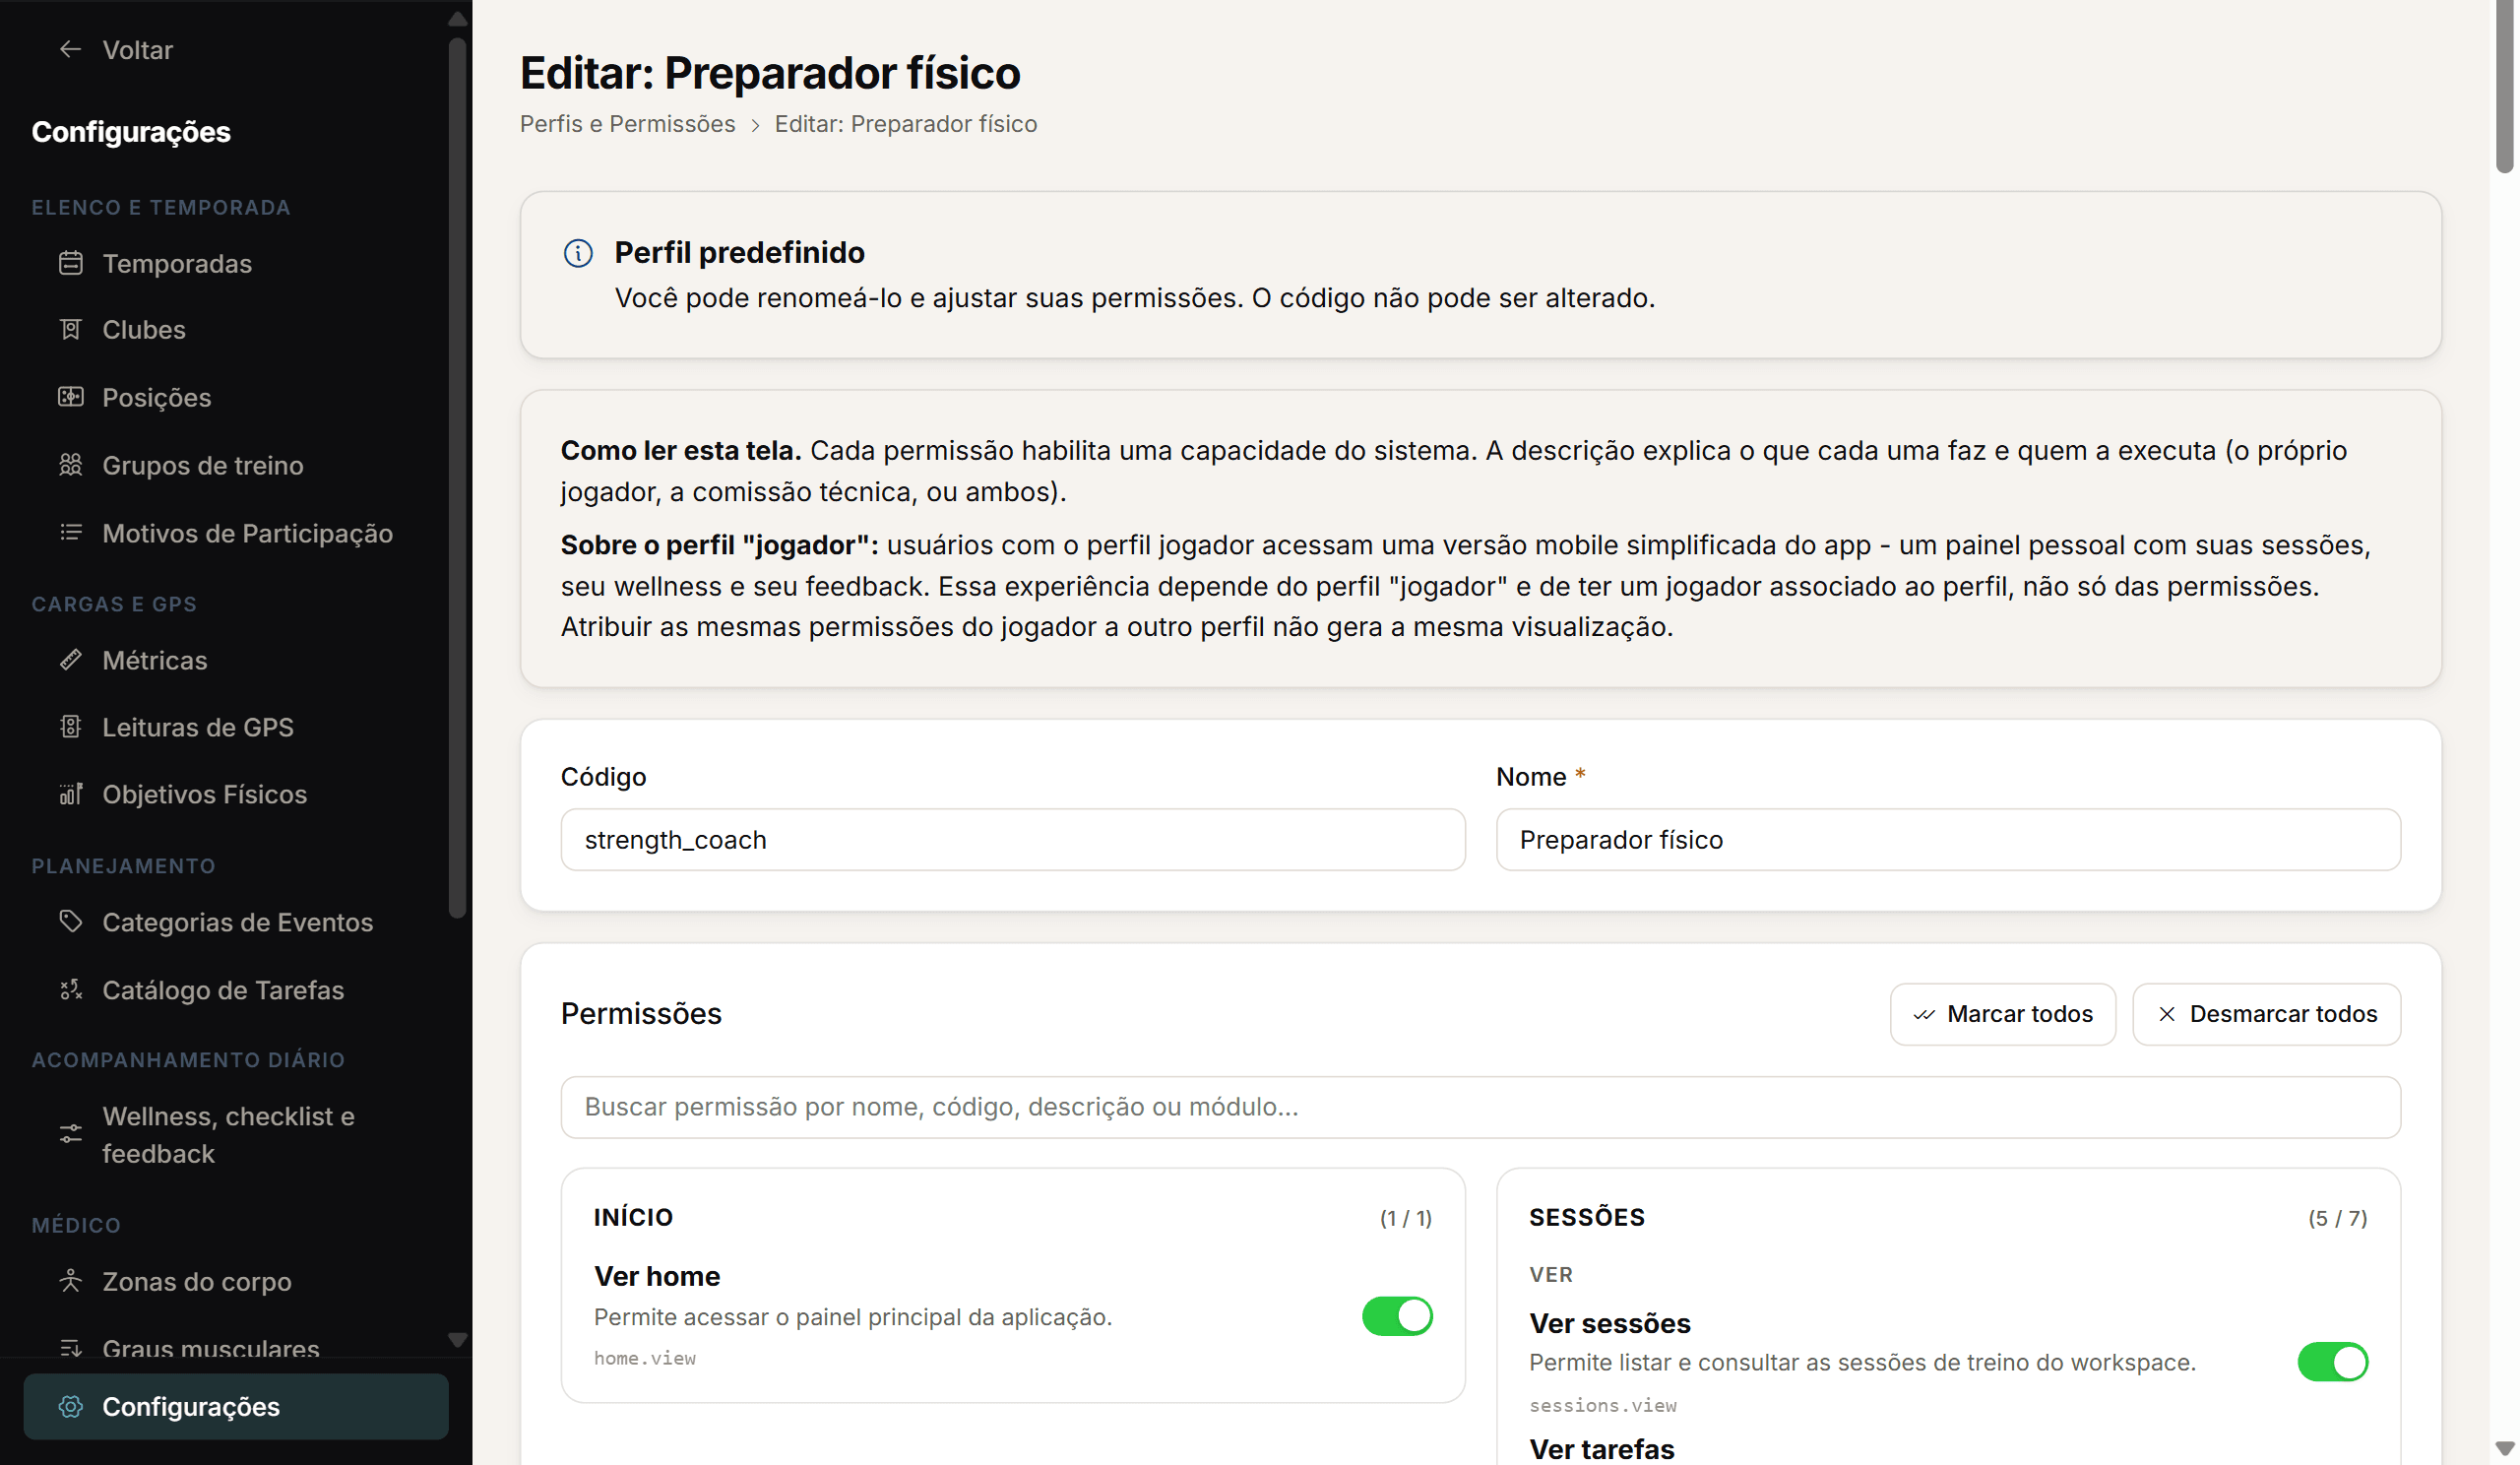Click the Código field with strength_coach
Image resolution: width=2520 pixels, height=1465 pixels.
1012,840
